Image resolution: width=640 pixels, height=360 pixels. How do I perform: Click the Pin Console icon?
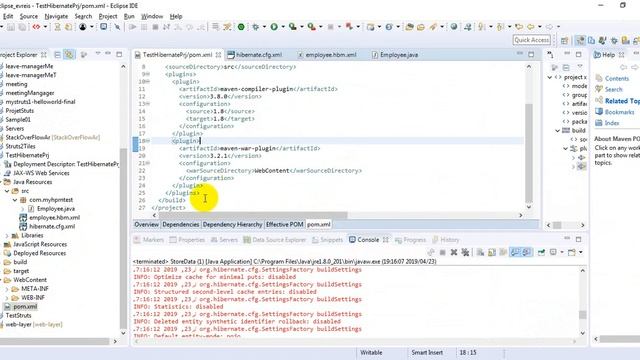[x=541, y=252]
